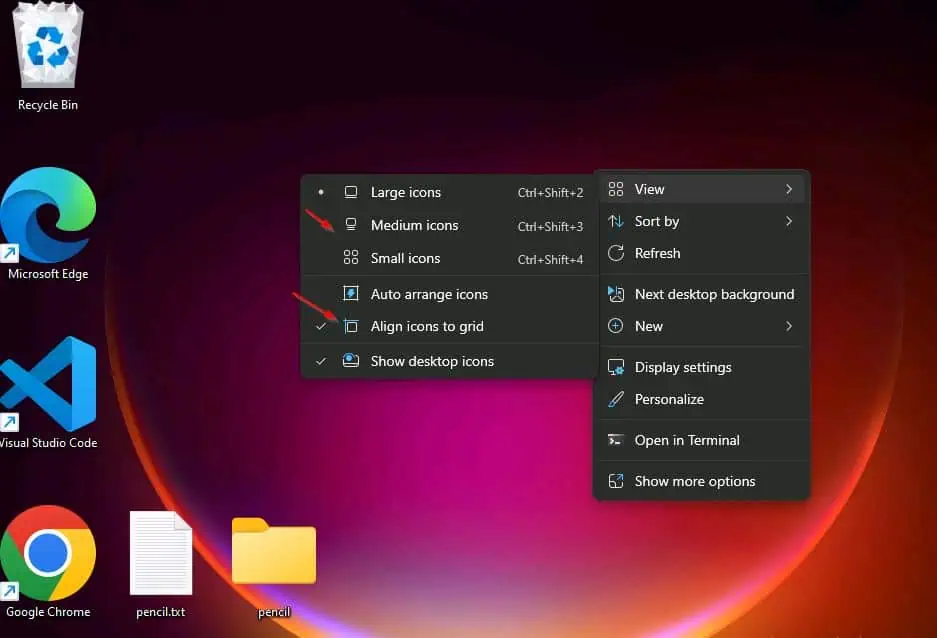Click the Sort by arrows icon
Image resolution: width=937 pixels, height=638 pixels.
[616, 222]
